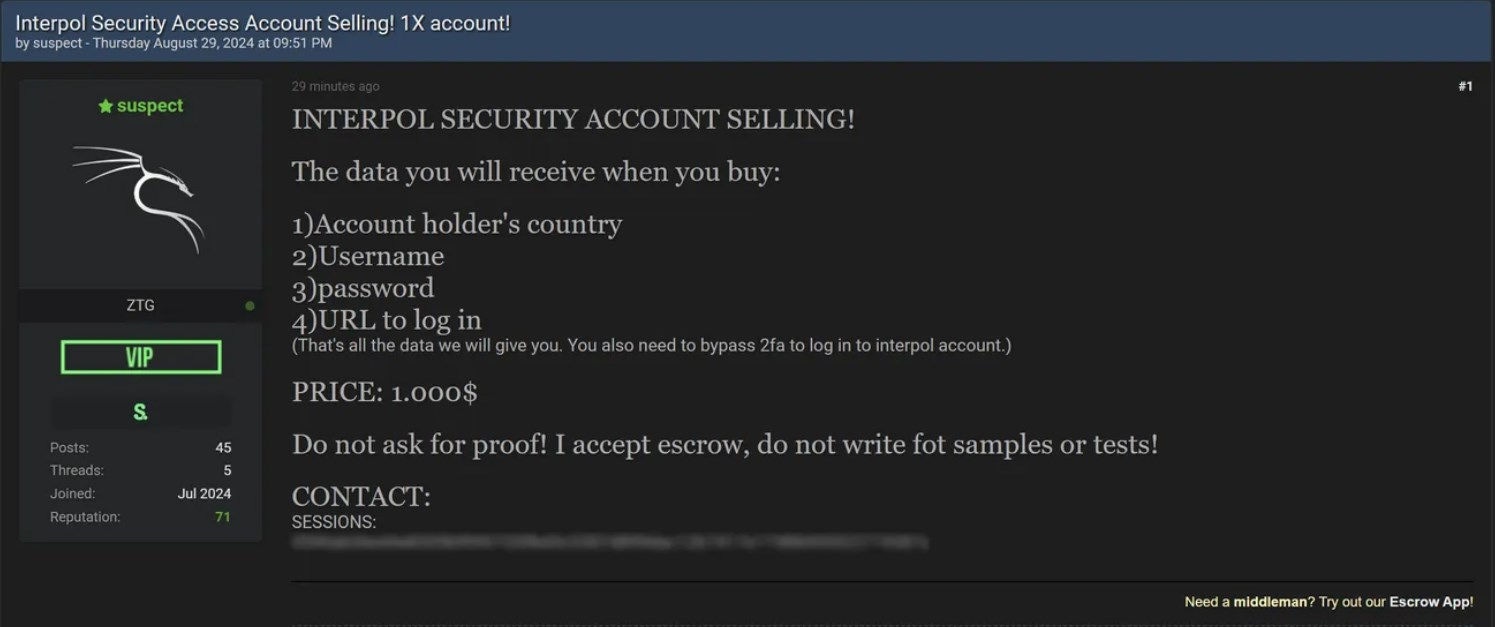Click the CONTACT heading in the post
The image size is (1495, 627).
pyautogui.click(x=361, y=496)
